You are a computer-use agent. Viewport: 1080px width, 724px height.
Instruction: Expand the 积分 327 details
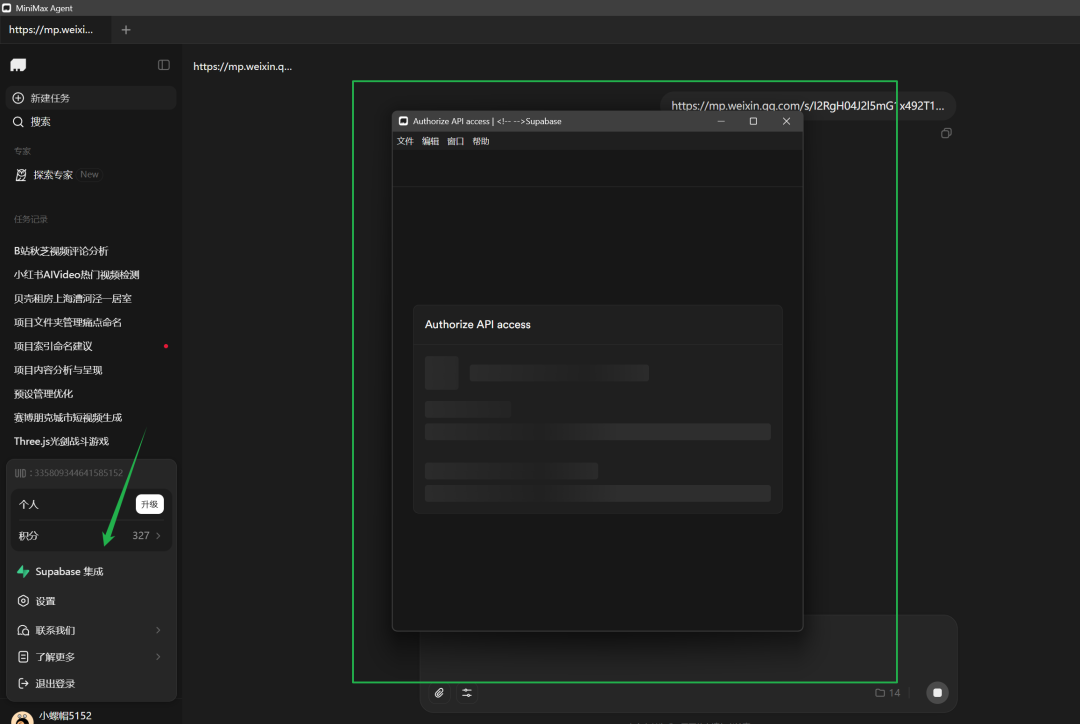[158, 536]
